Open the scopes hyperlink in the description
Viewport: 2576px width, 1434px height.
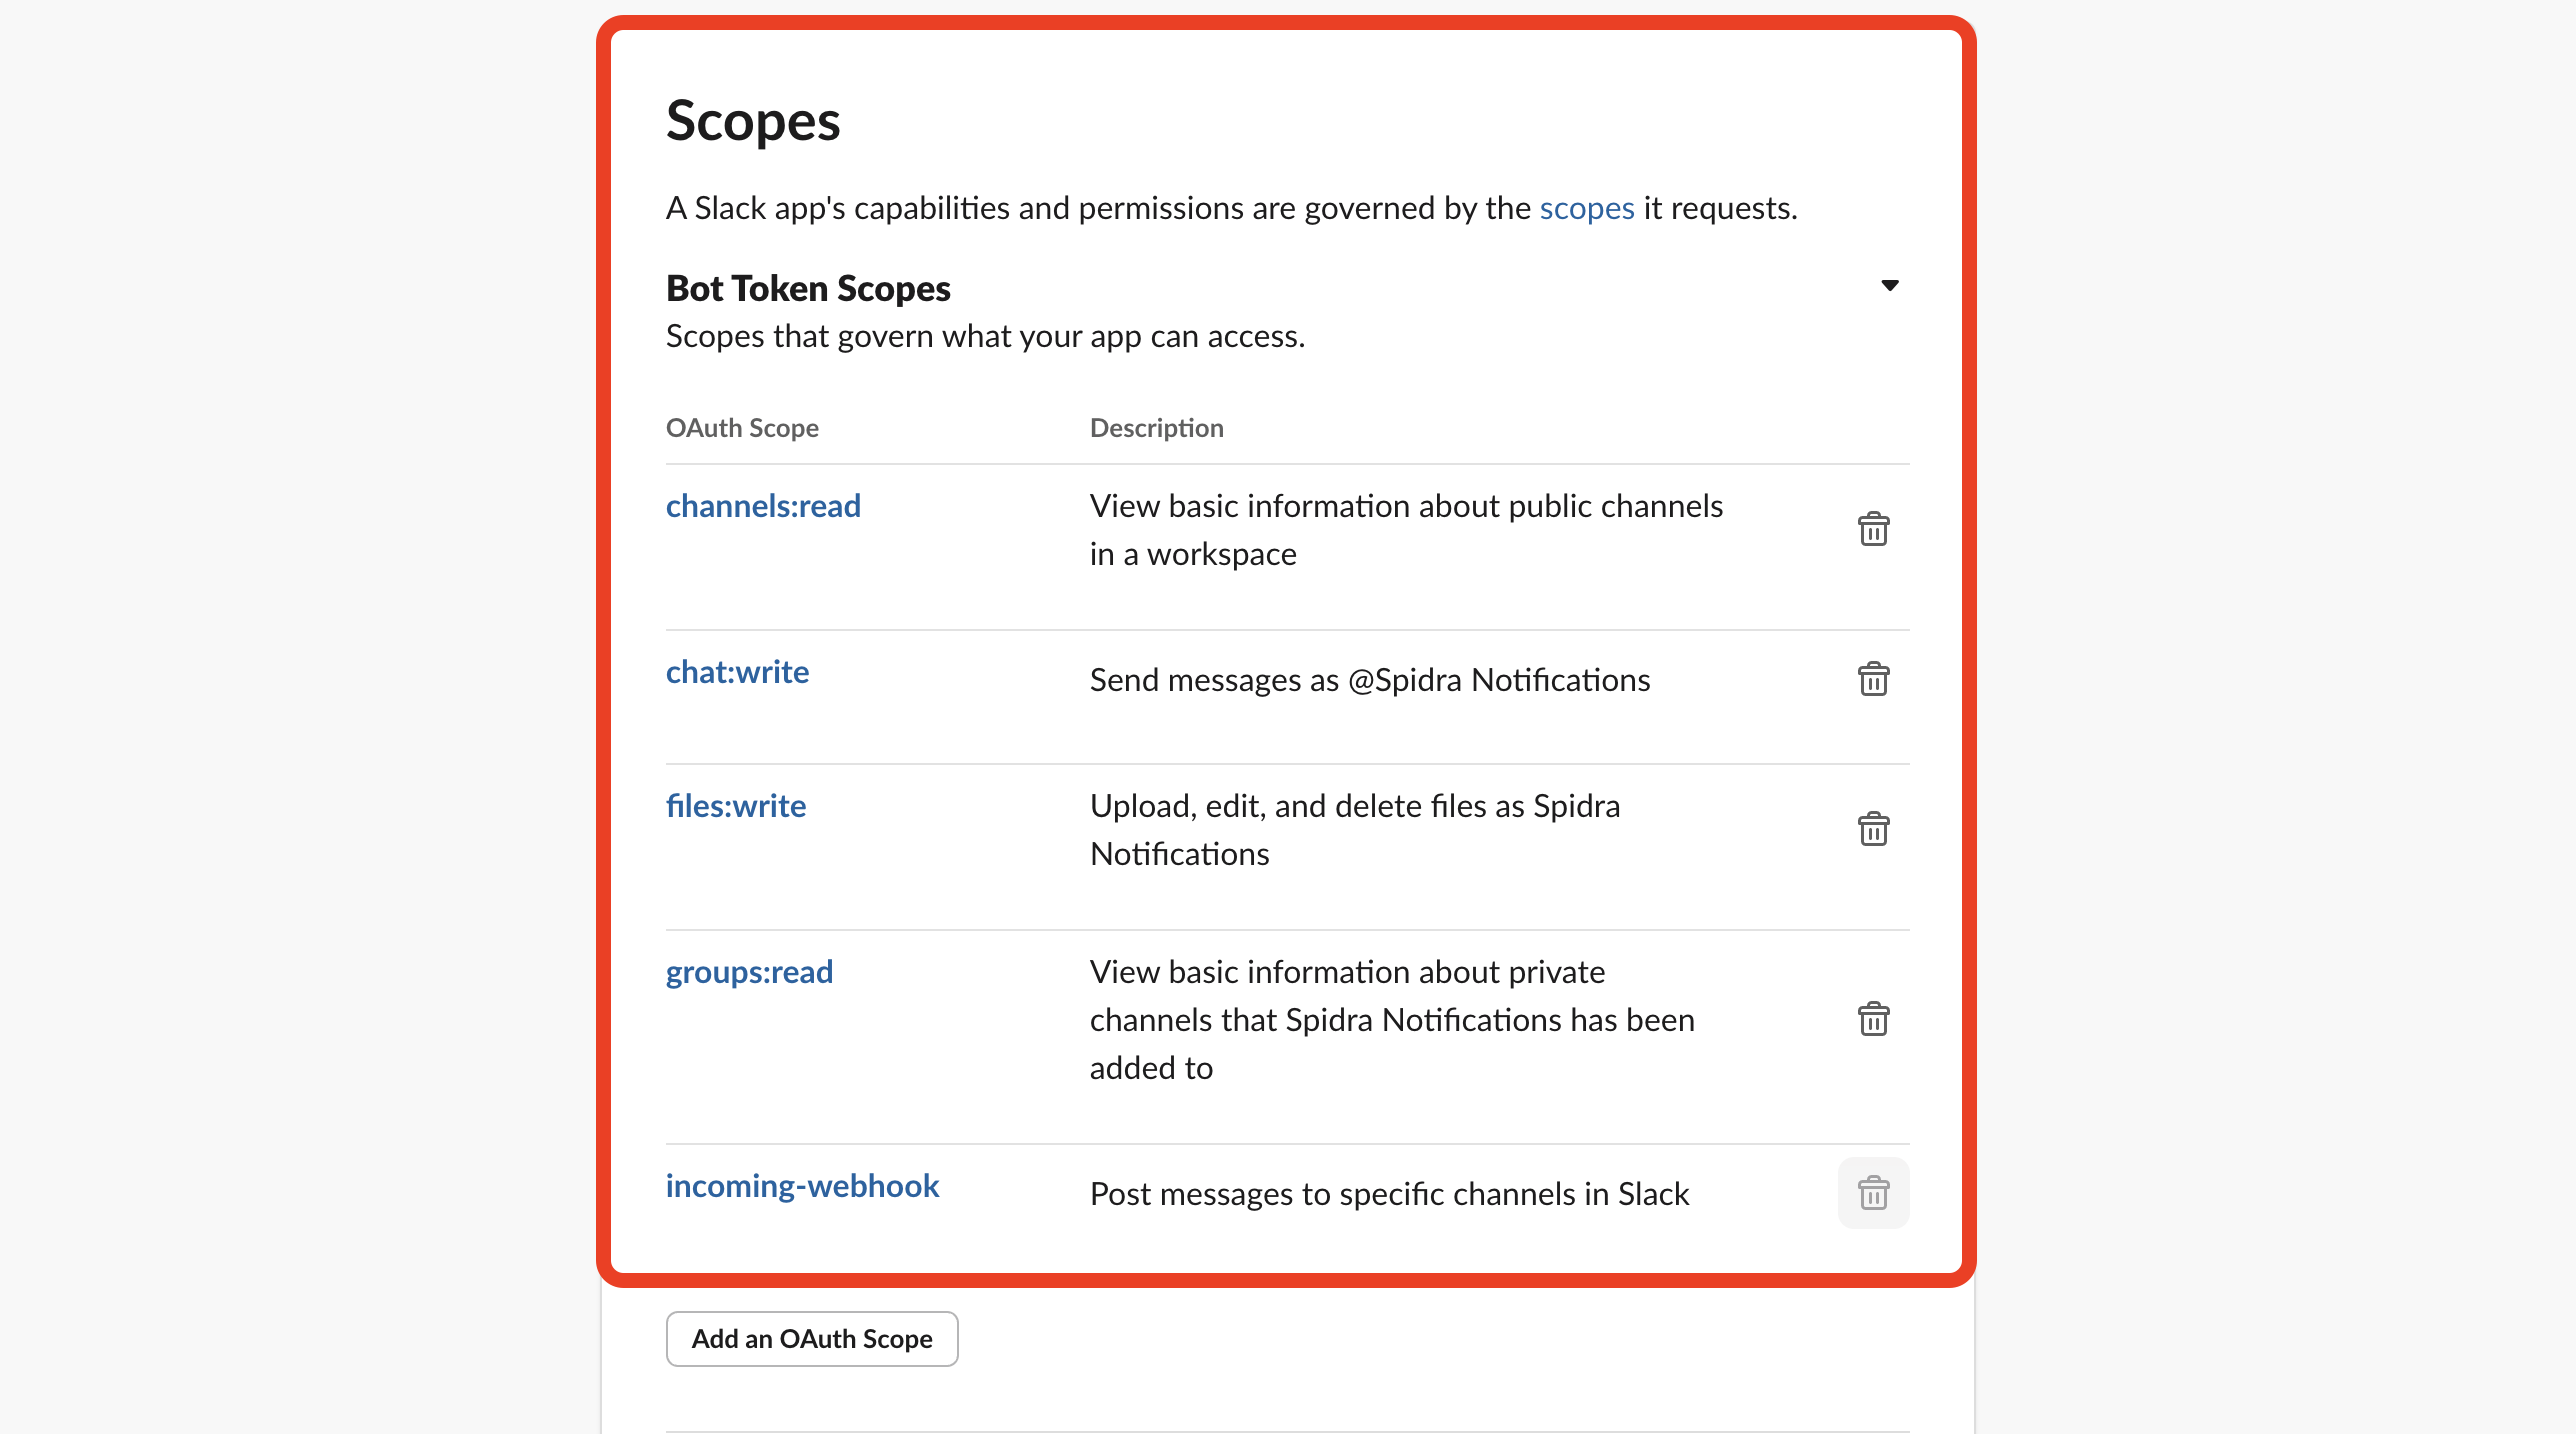[1586, 208]
